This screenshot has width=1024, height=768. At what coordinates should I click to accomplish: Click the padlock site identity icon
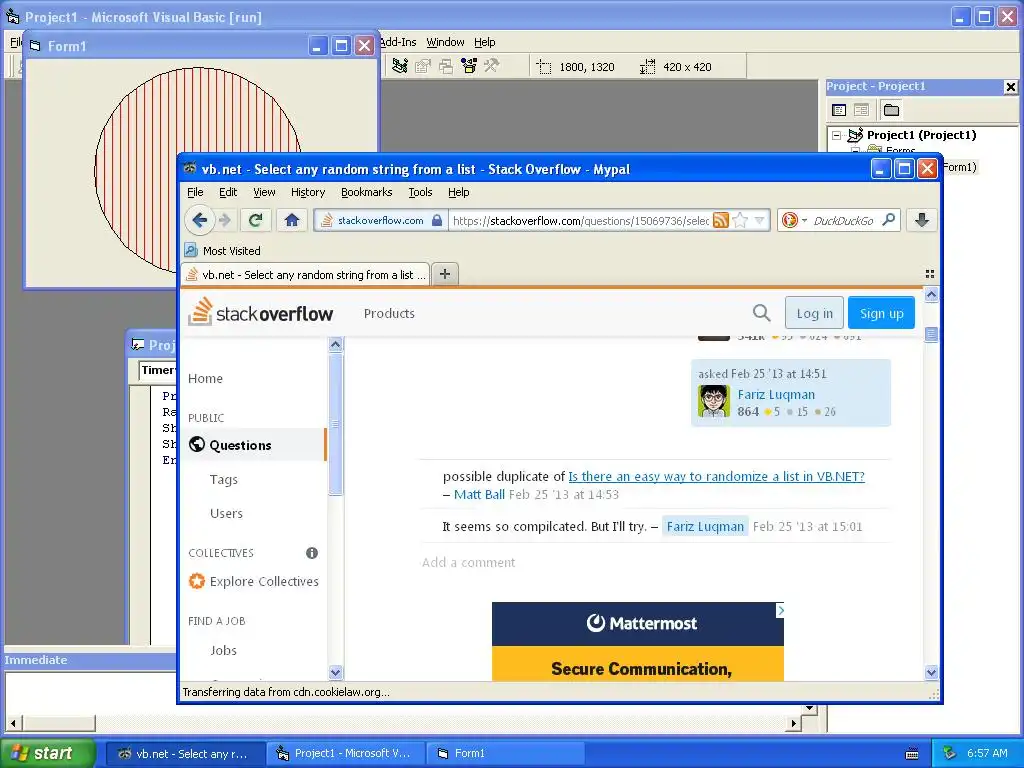(437, 220)
